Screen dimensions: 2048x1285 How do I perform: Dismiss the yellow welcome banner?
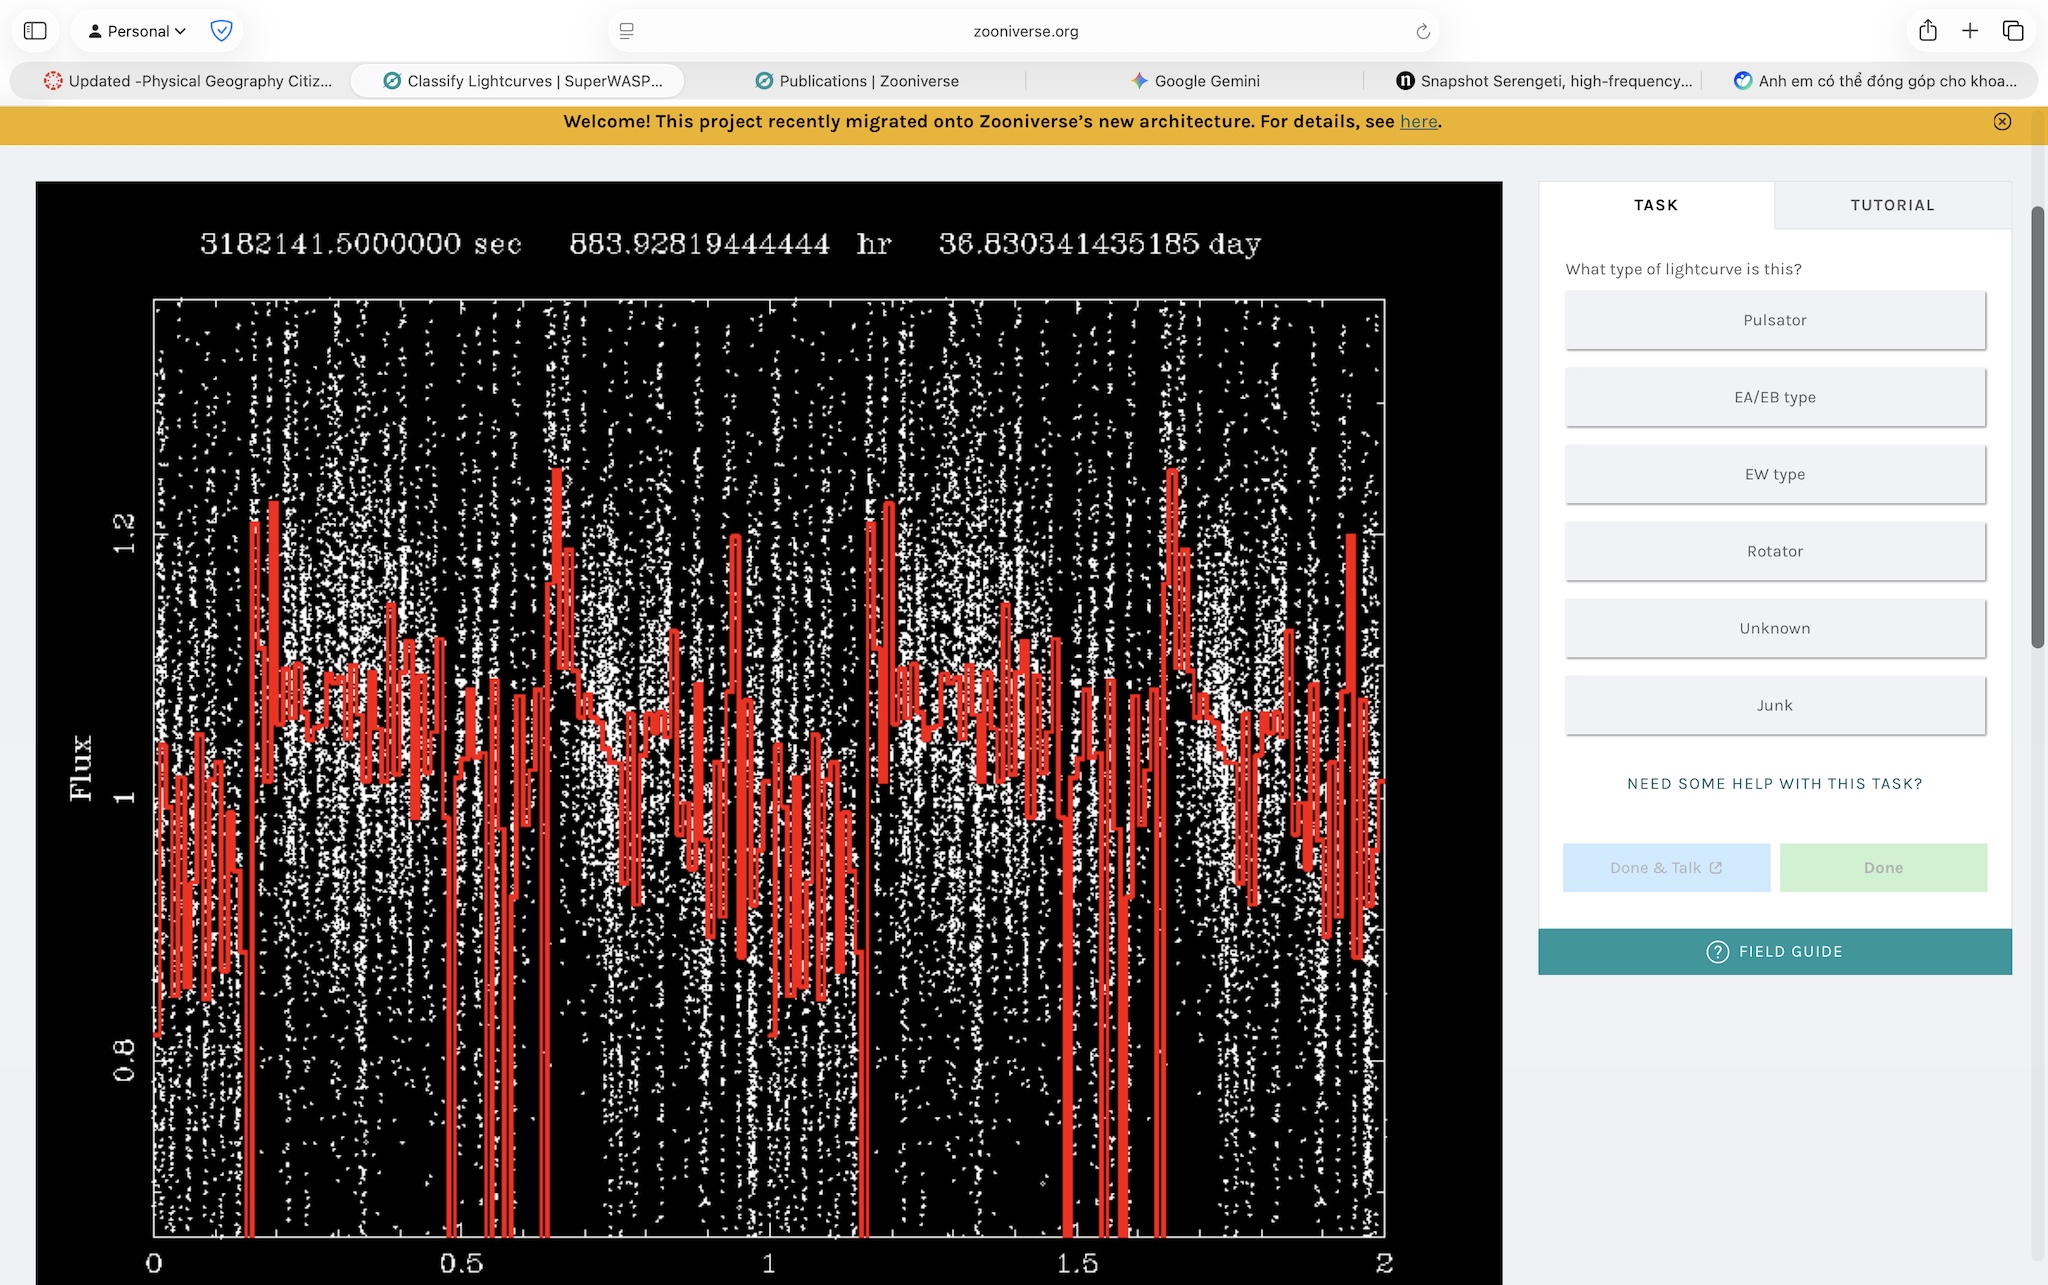[2002, 121]
